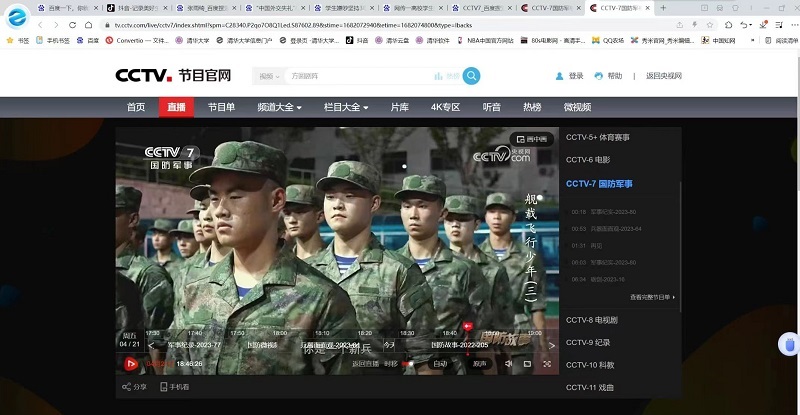The image size is (800, 415).
Task: Open 热榜 in navigation bar
Action: point(532,107)
